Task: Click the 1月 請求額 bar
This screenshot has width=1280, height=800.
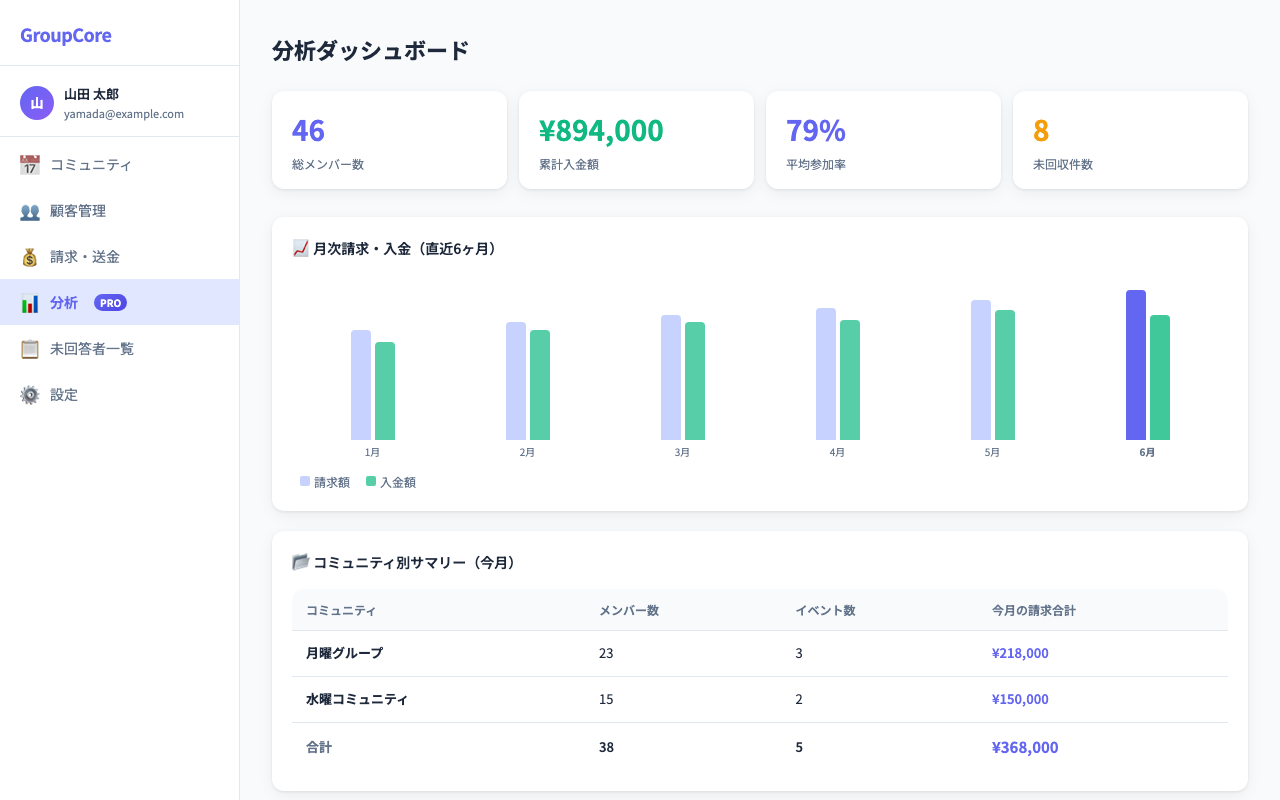Action: point(361,385)
